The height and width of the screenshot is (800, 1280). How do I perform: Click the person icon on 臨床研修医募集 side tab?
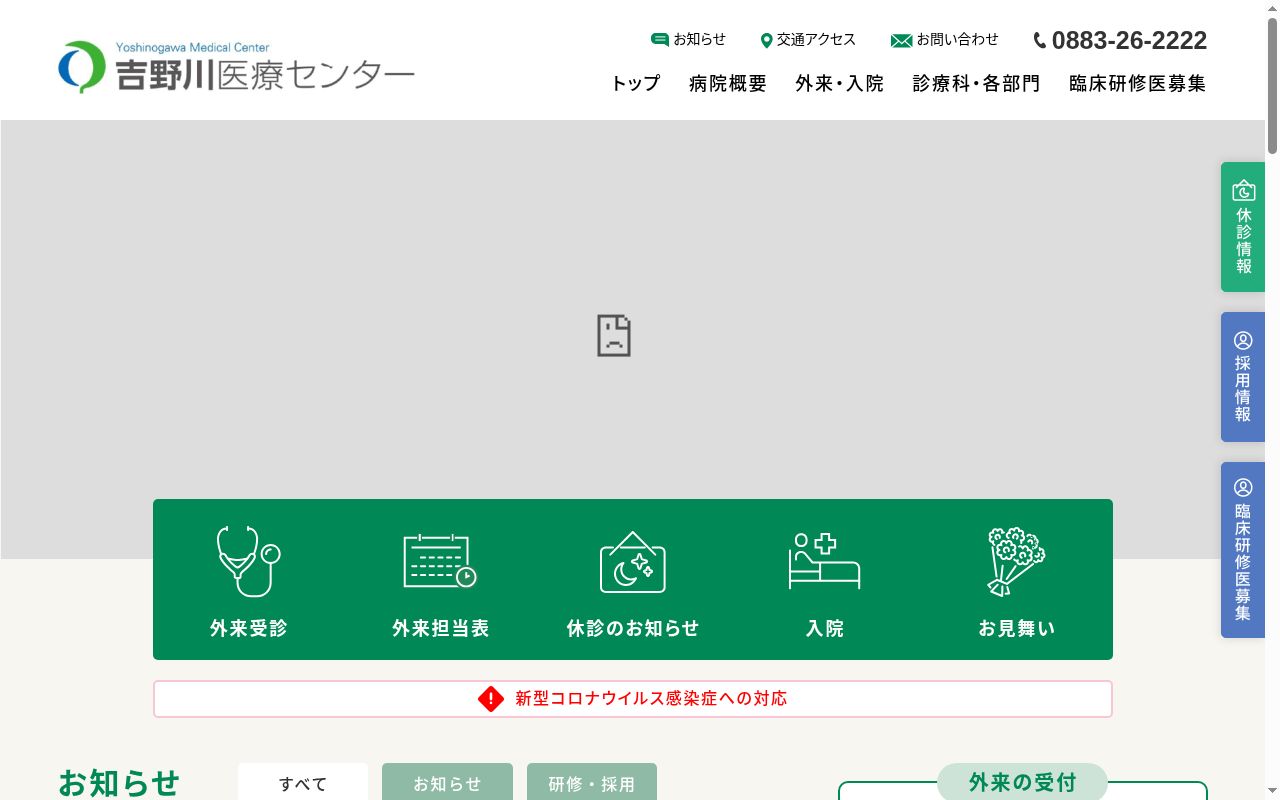(1243, 487)
